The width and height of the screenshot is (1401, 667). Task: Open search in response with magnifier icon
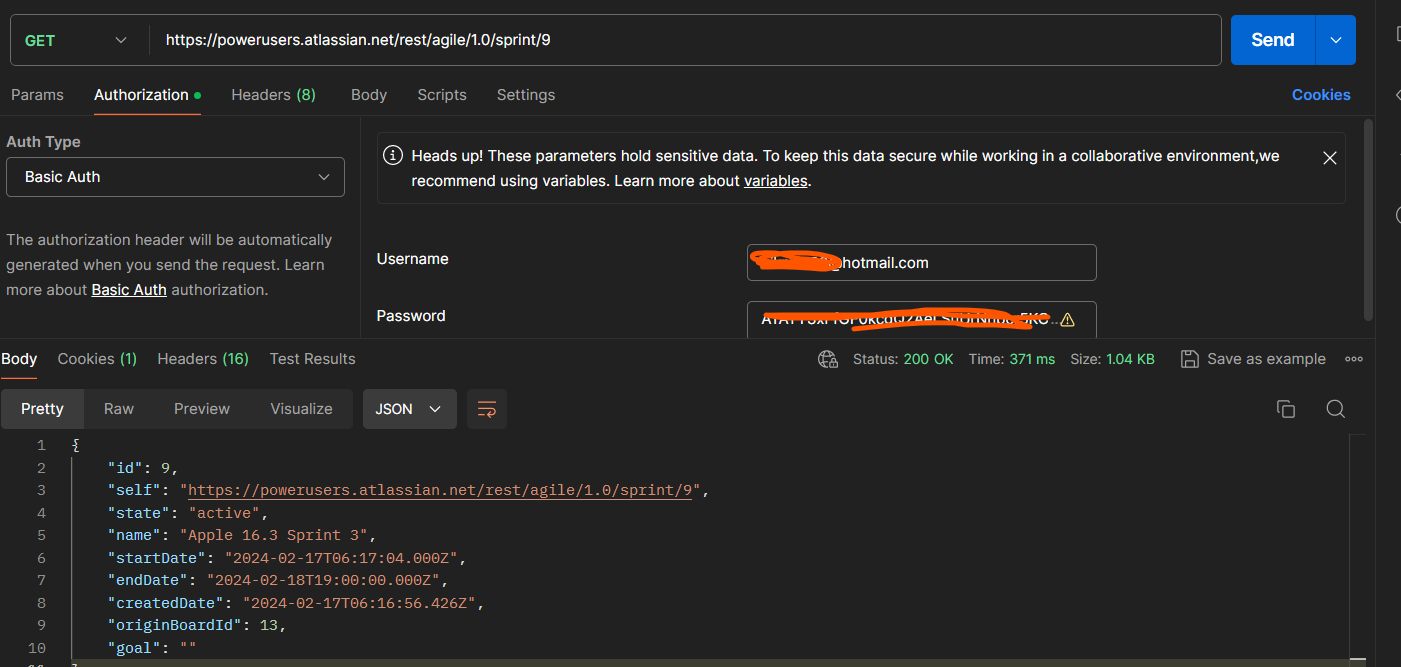[x=1335, y=409]
